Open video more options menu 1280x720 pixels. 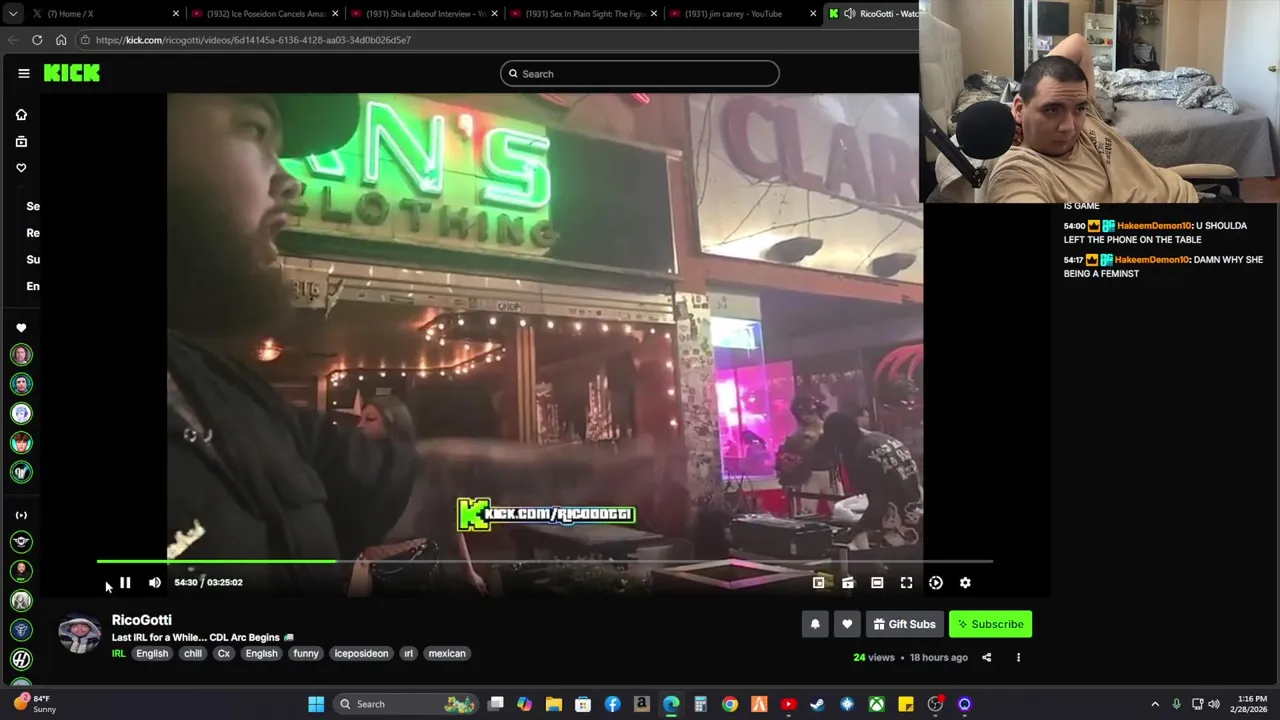pos(1018,657)
